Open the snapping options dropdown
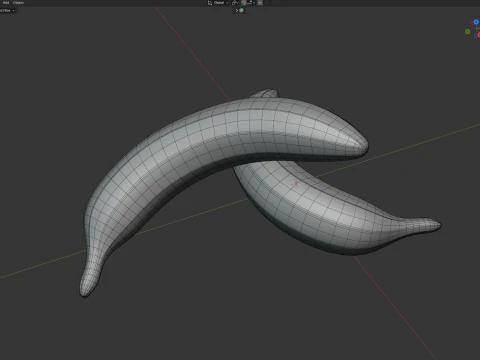Viewport: 480px width, 360px height. point(251,3)
